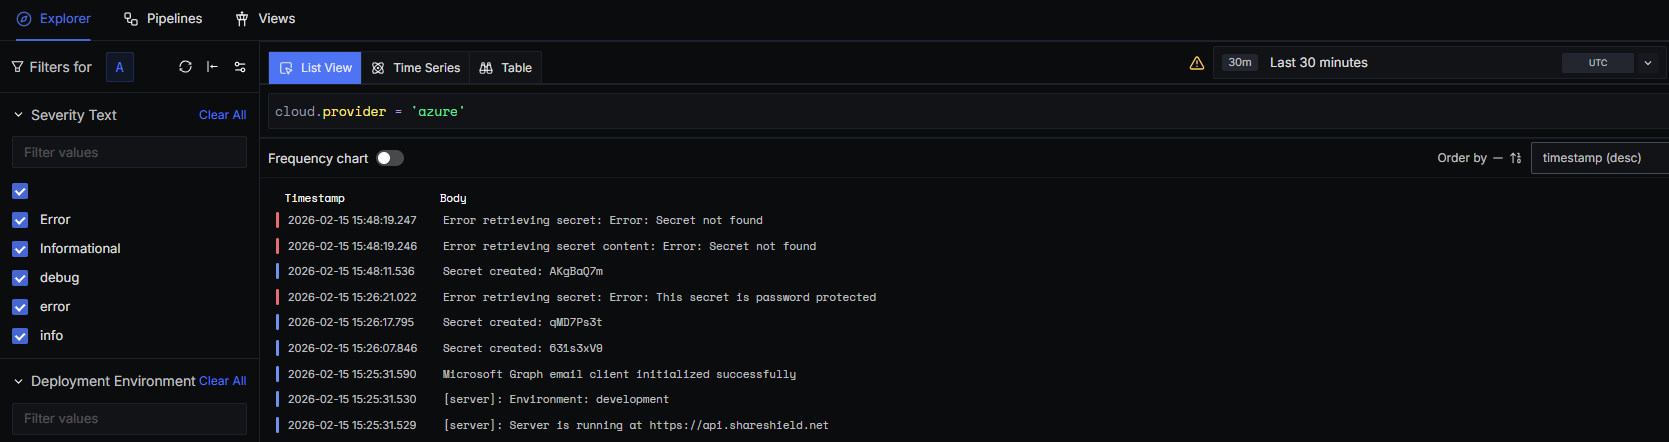1669x442 pixels.
Task: Open the timestamp (desc) order dropdown
Action: click(1598, 158)
